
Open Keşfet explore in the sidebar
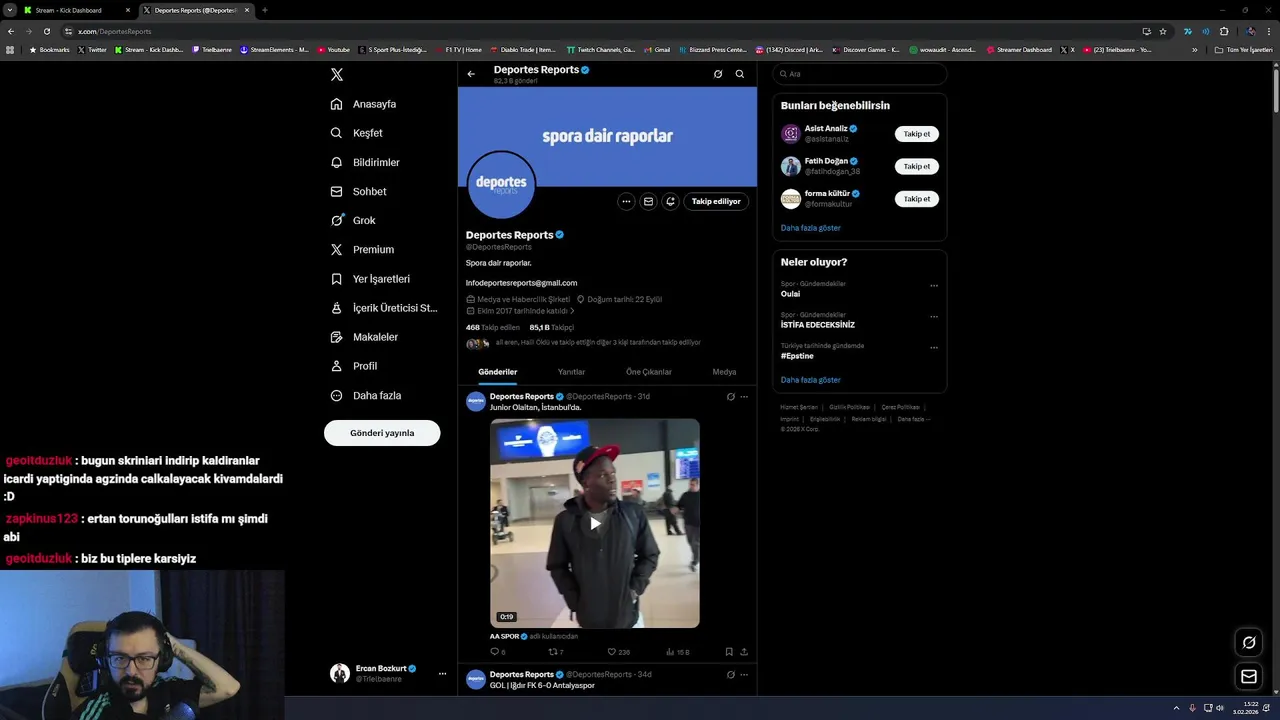point(357,133)
